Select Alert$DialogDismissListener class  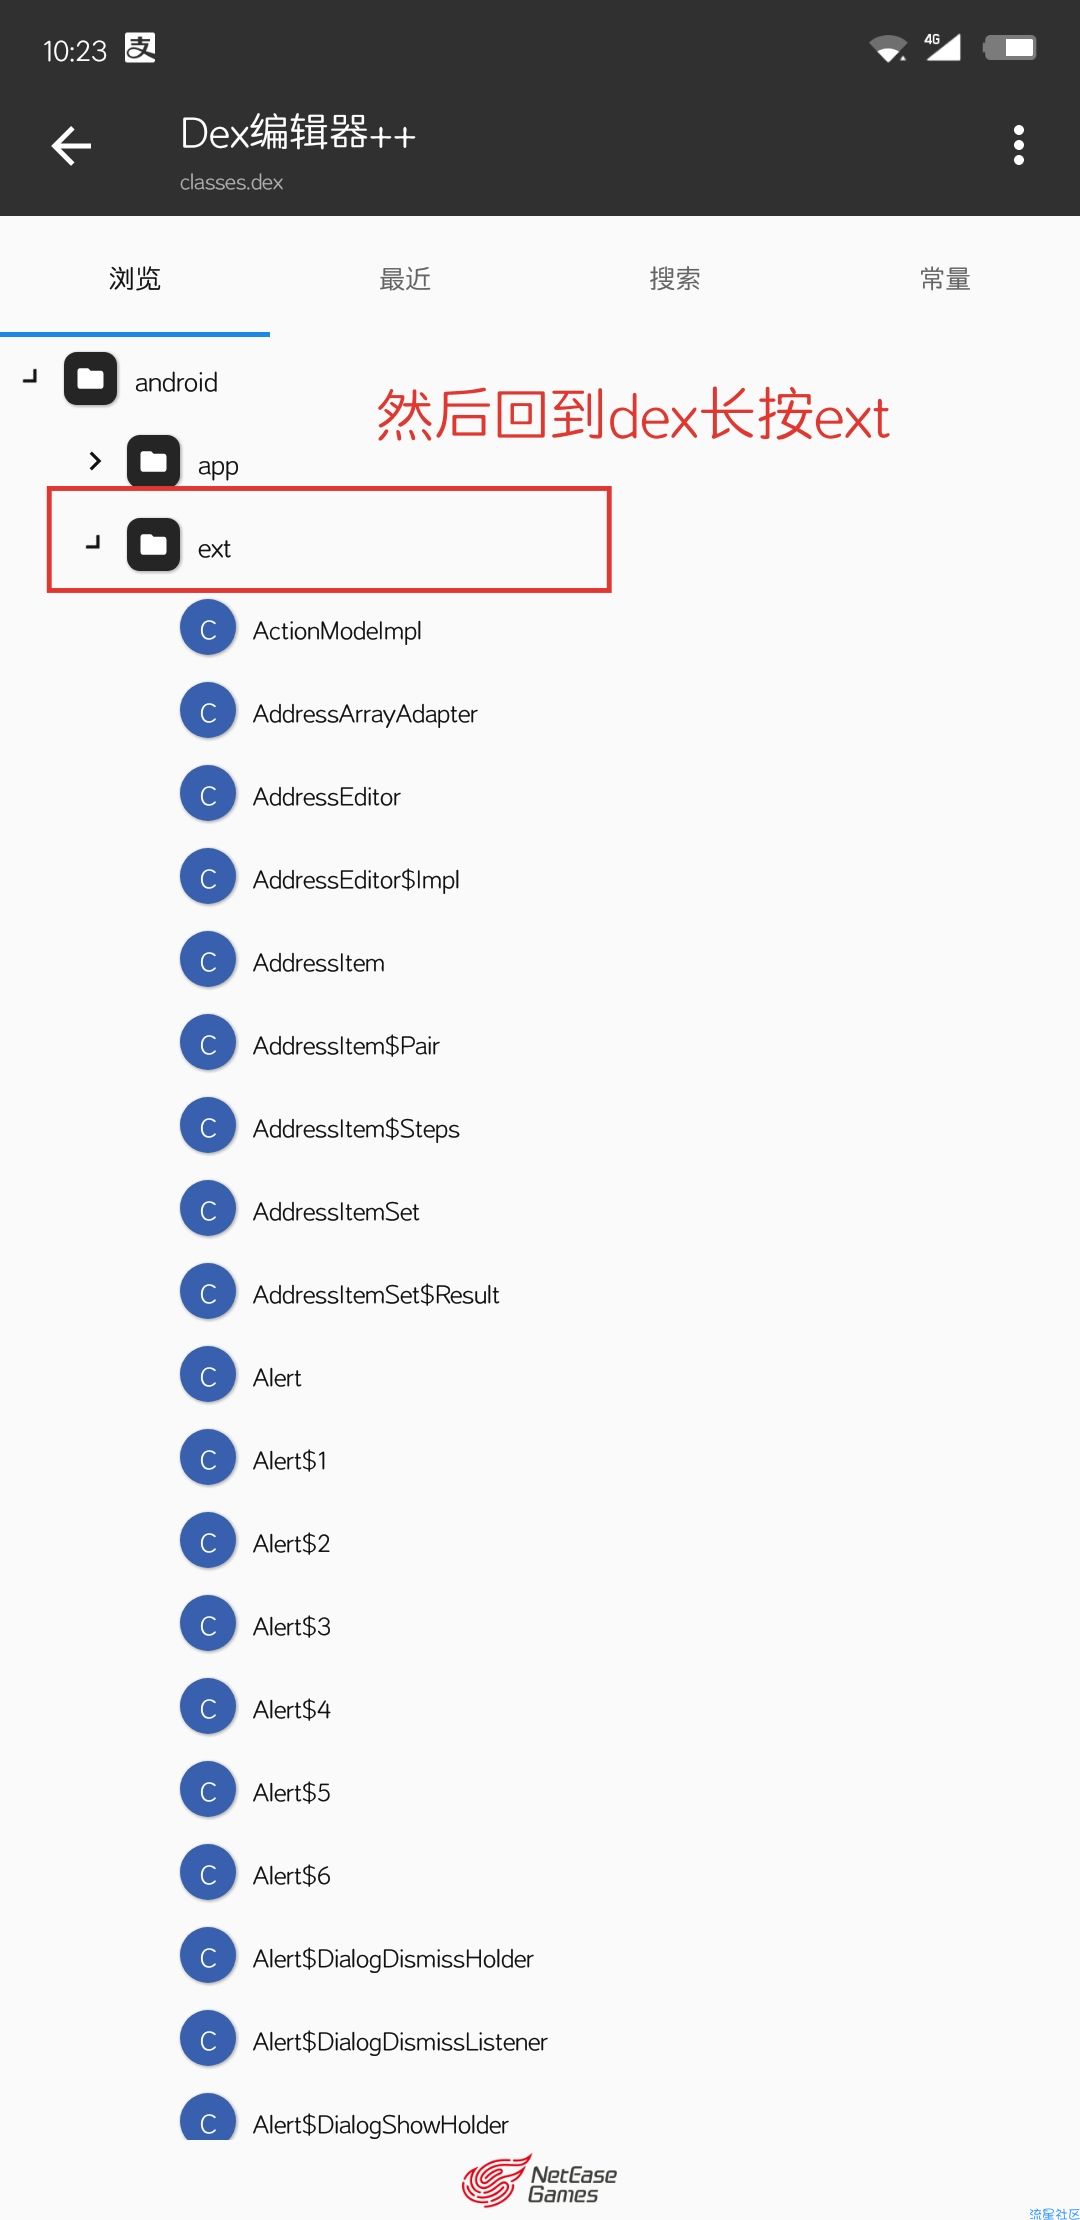coord(400,2042)
